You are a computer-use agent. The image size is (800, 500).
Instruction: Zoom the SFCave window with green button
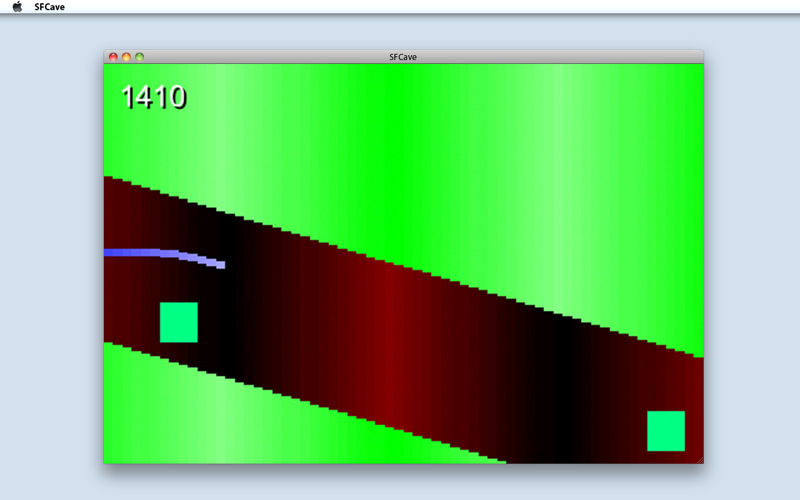(139, 57)
